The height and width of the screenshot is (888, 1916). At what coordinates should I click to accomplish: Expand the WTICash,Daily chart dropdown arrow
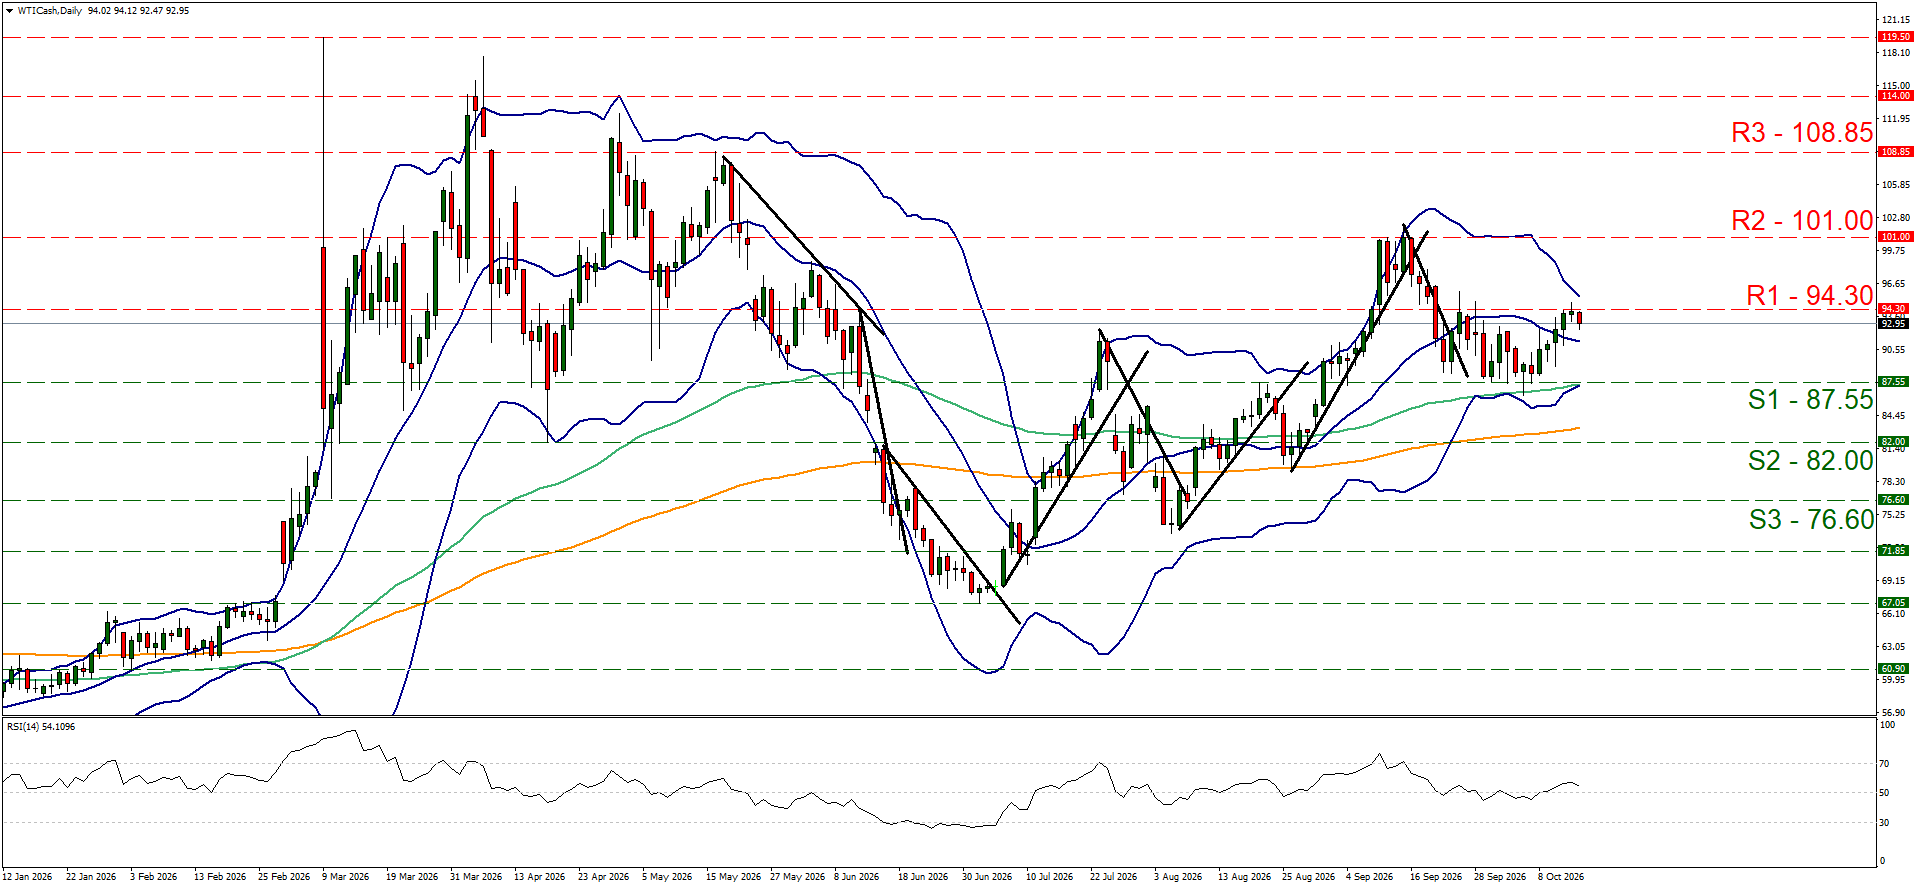tap(9, 11)
